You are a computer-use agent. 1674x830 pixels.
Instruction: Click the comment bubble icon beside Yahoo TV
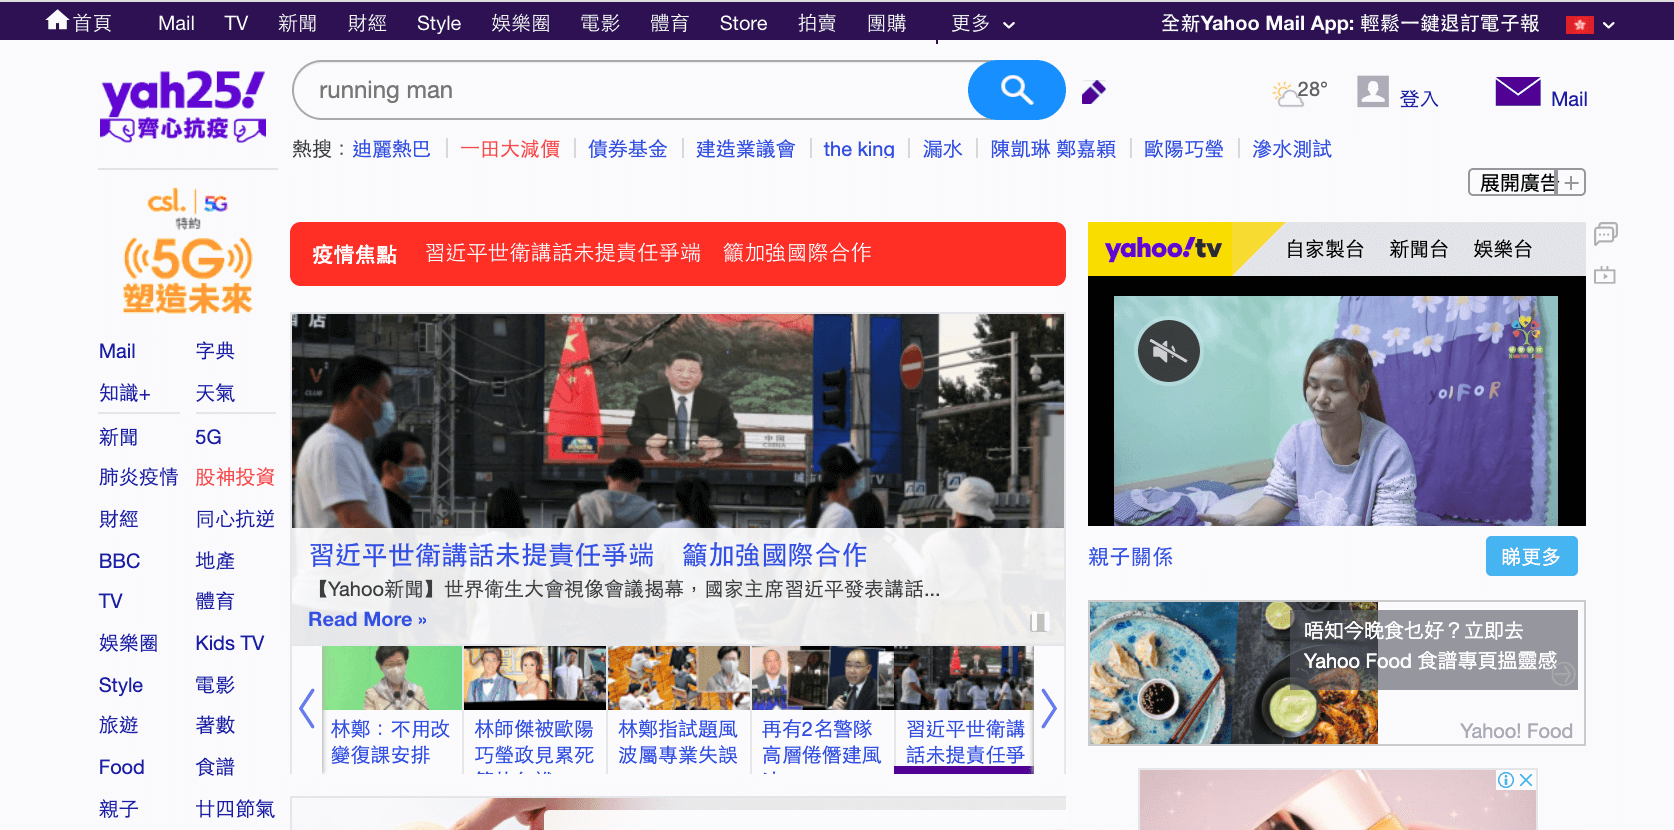tap(1606, 234)
